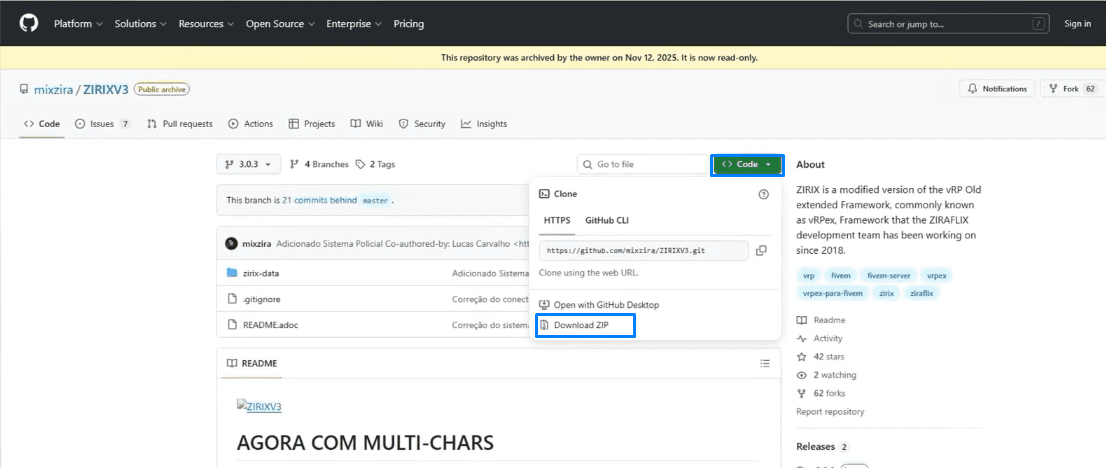Screen dimensions: 1106x468
Task: Open the Projects tab
Action: click(312, 124)
